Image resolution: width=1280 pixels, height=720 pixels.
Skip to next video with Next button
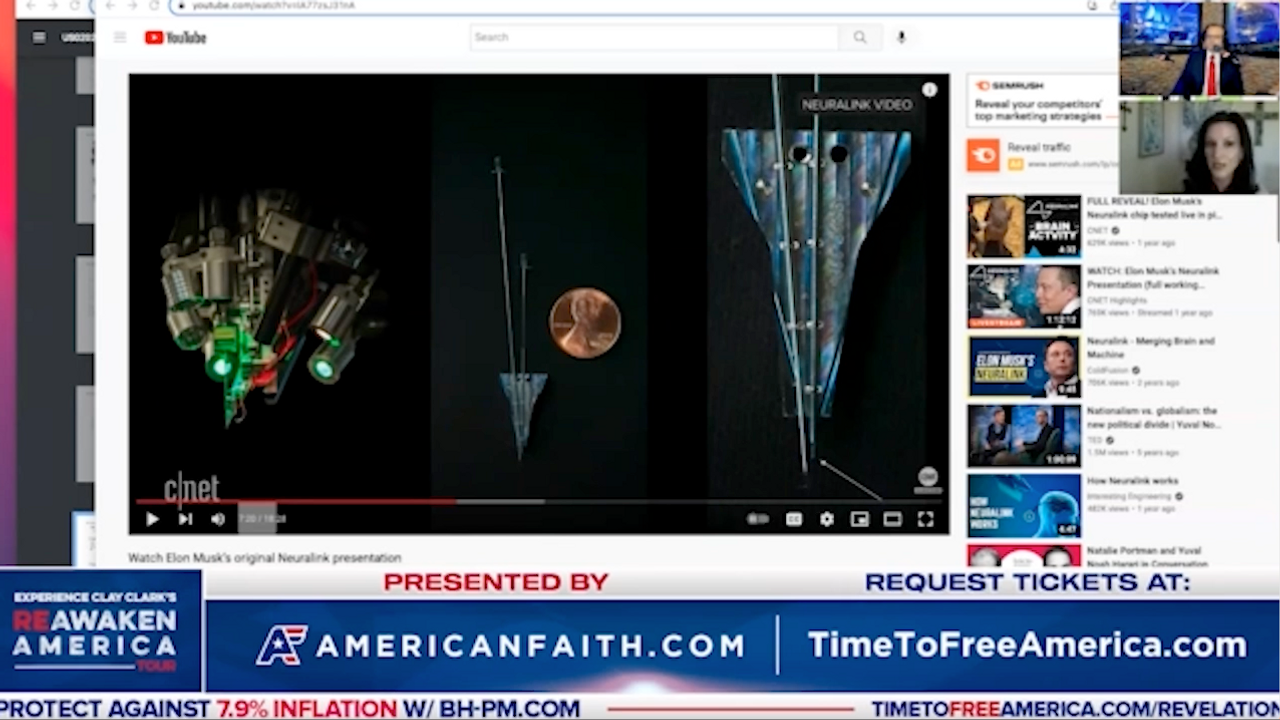(x=185, y=519)
